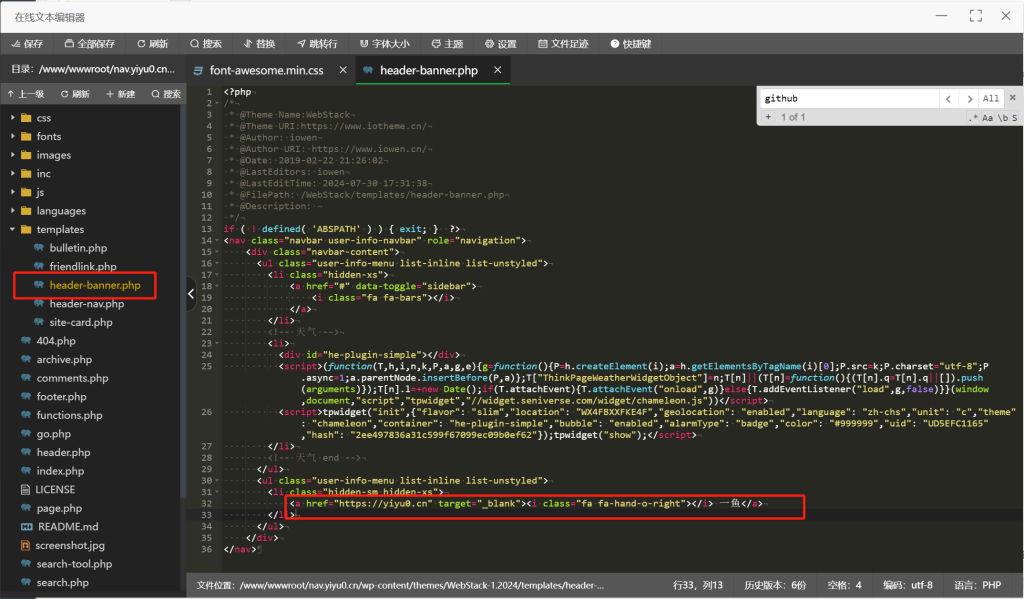Open README.md in the file tree
This screenshot has height=599, width=1024.
[68, 526]
